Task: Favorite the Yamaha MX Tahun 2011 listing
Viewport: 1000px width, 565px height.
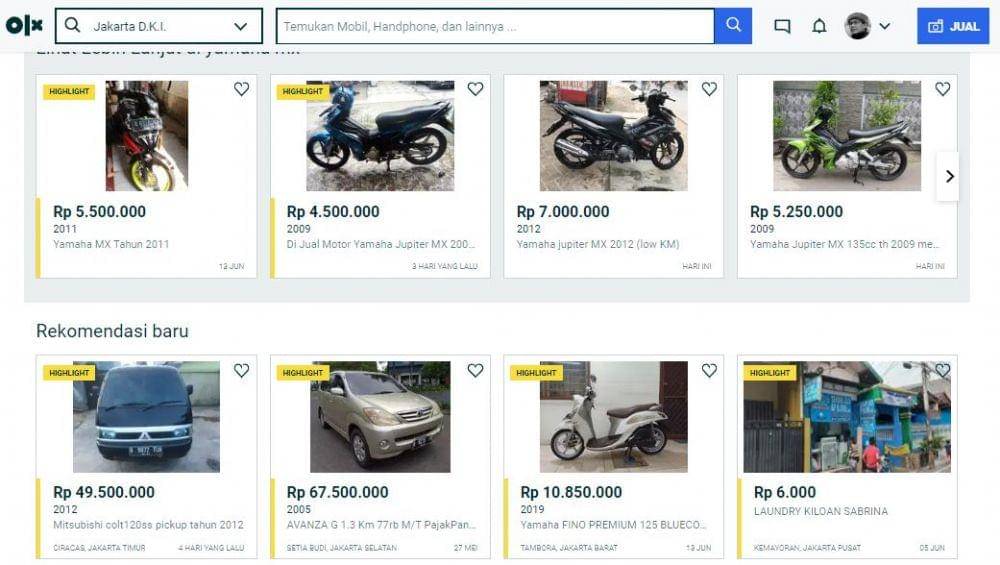Action: click(241, 89)
